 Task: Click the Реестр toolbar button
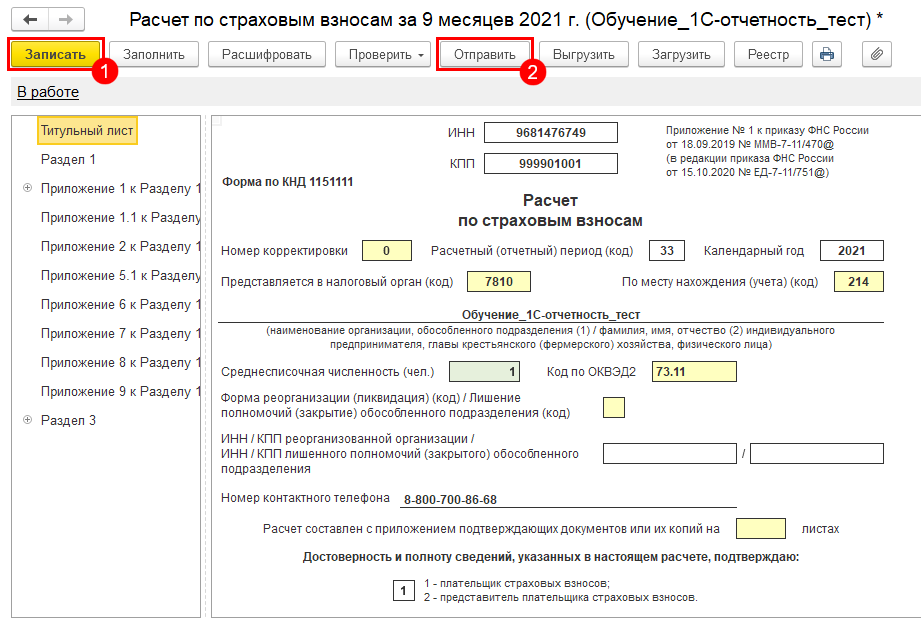(x=768, y=54)
